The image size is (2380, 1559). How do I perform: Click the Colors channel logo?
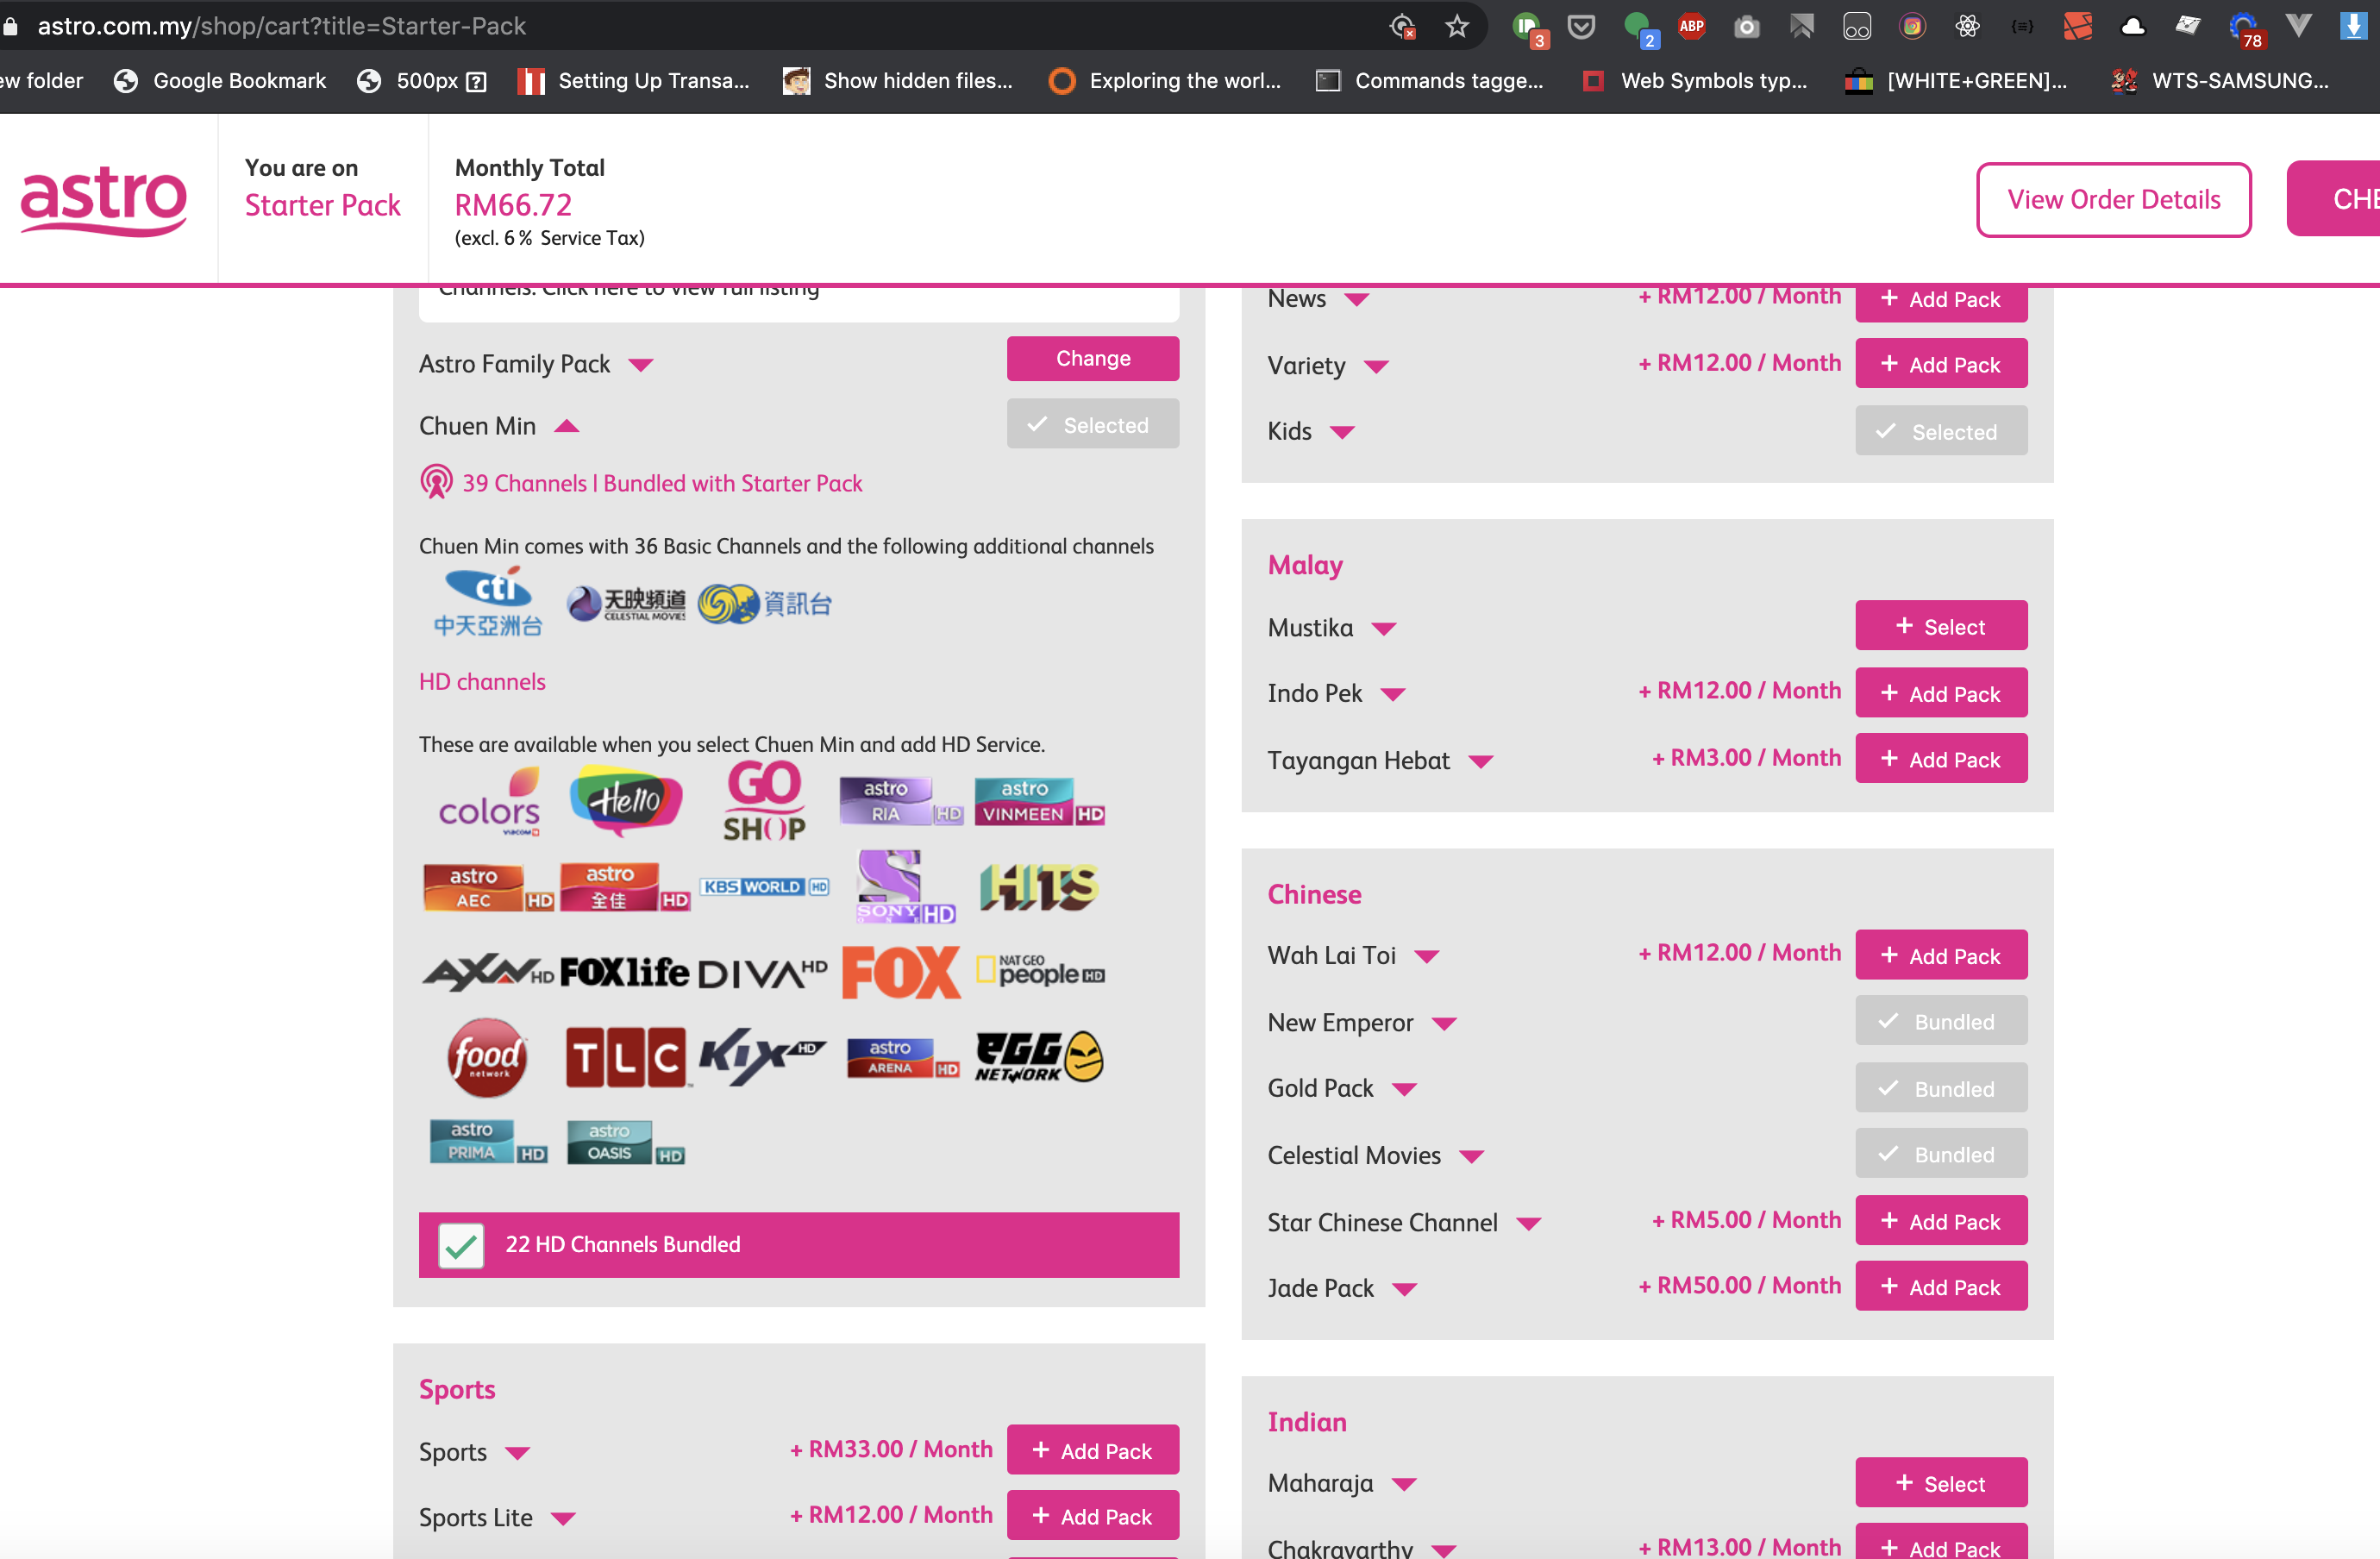click(489, 803)
